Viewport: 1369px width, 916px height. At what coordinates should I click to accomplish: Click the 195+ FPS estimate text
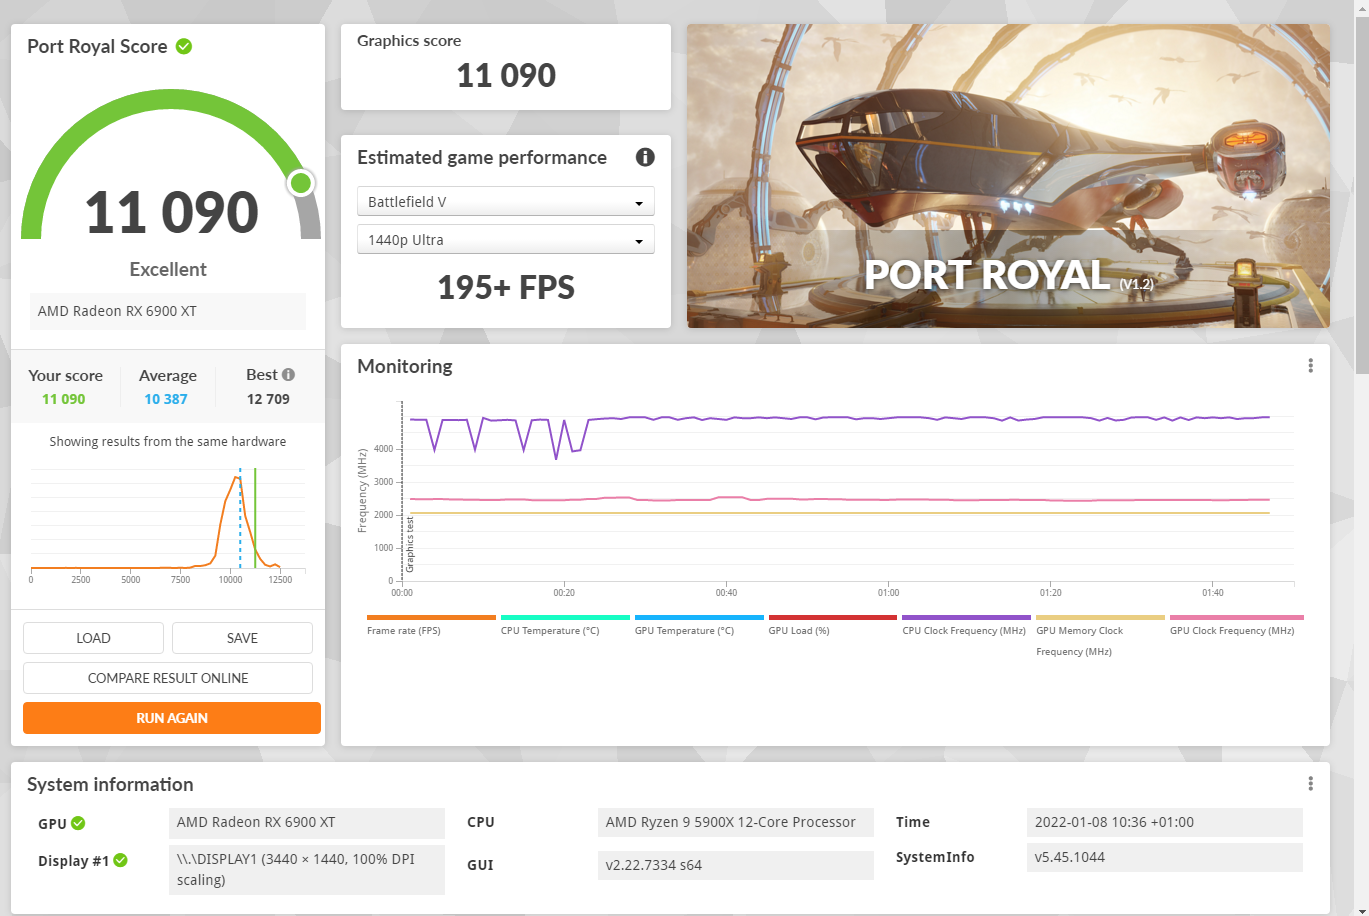point(506,288)
